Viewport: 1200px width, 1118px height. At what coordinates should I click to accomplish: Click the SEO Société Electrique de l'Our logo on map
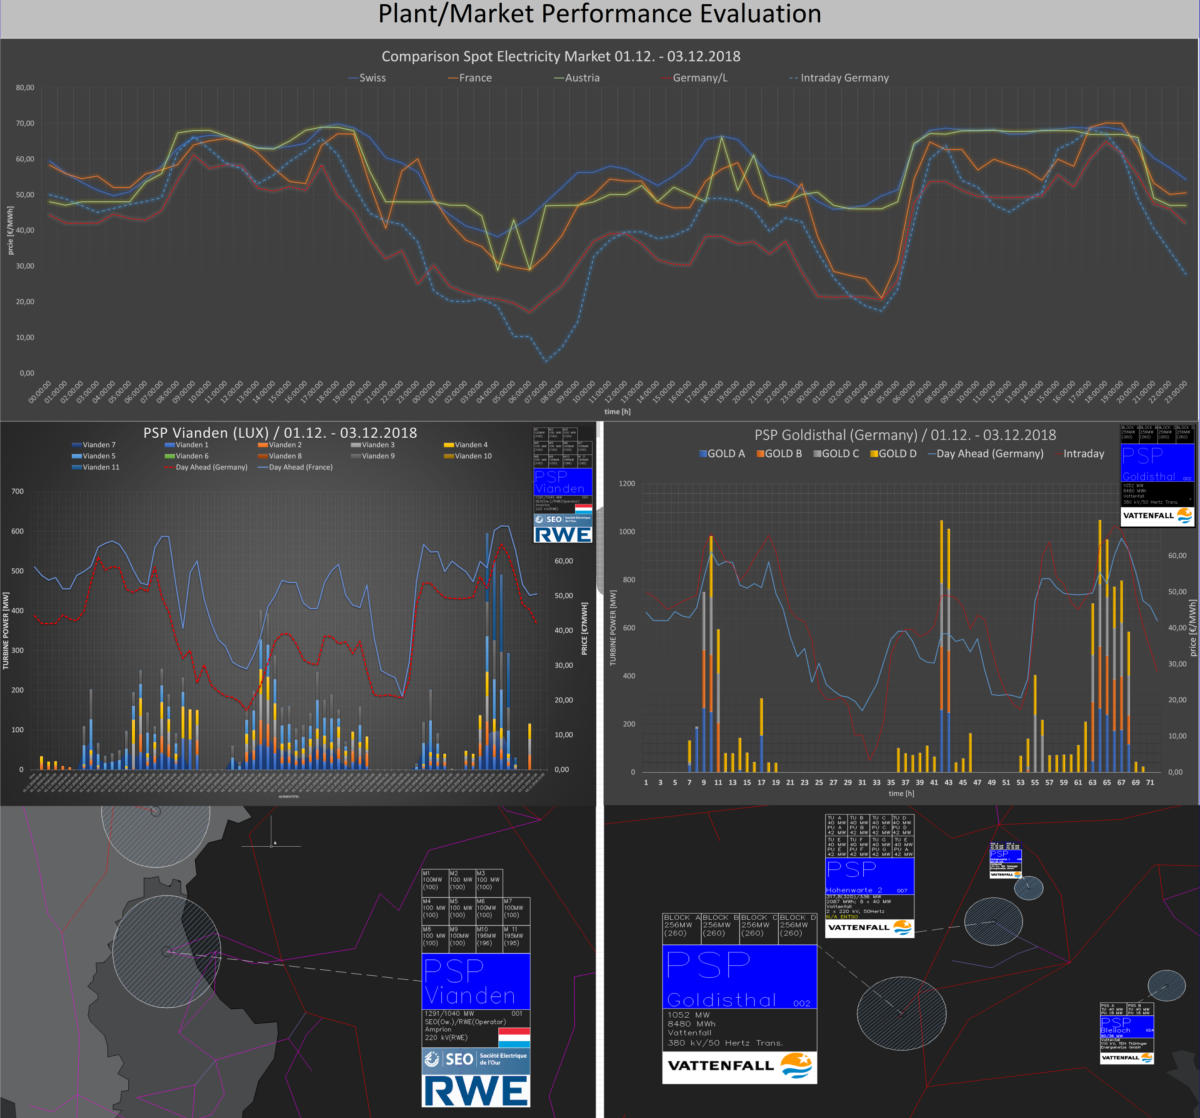[476, 1059]
